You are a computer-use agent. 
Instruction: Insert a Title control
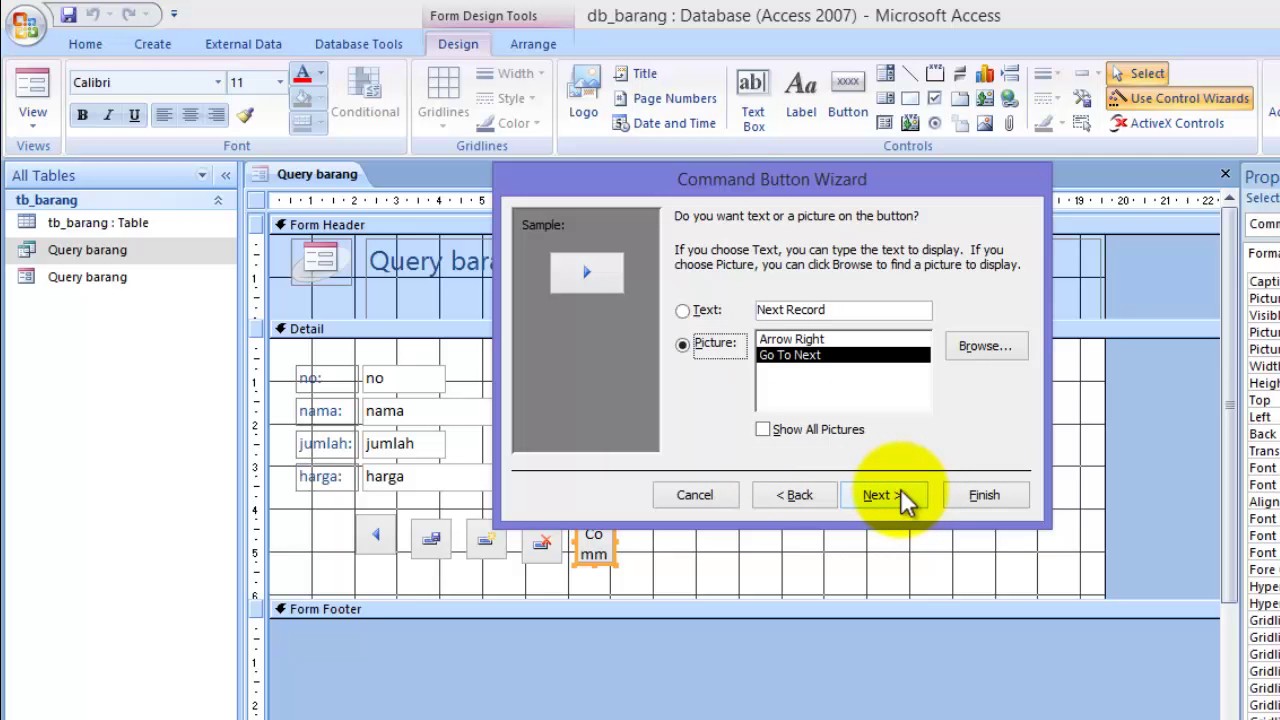(x=634, y=73)
